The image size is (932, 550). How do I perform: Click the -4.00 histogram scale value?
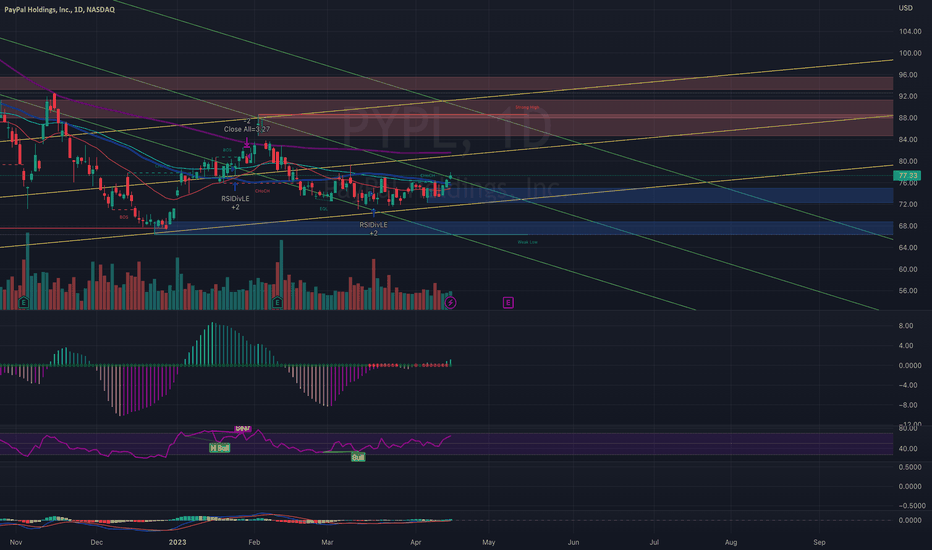tap(909, 385)
